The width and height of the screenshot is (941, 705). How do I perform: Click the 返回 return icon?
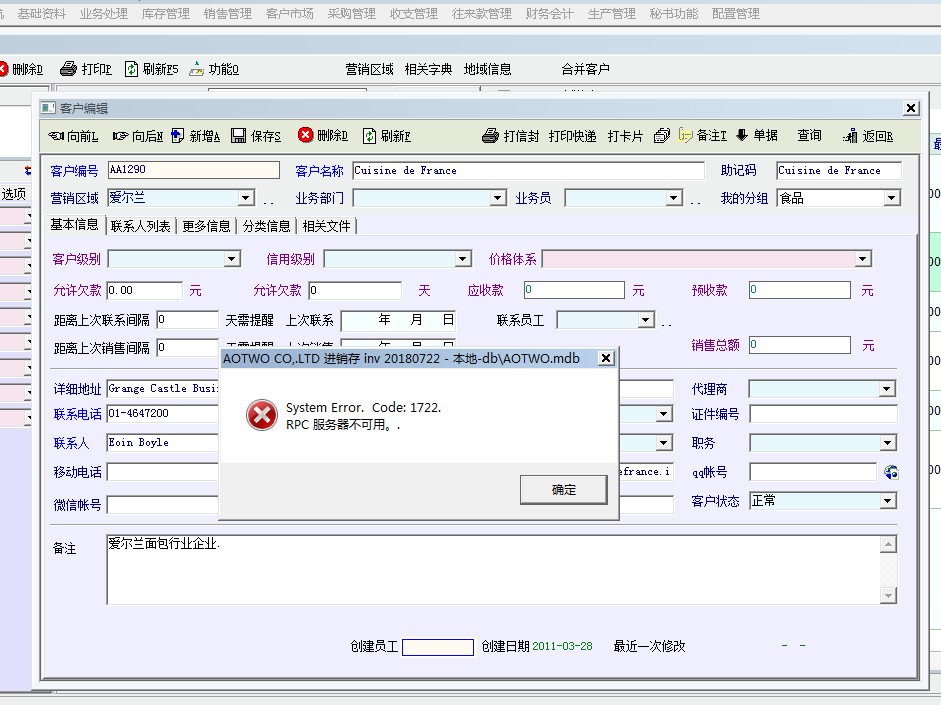(x=851, y=136)
